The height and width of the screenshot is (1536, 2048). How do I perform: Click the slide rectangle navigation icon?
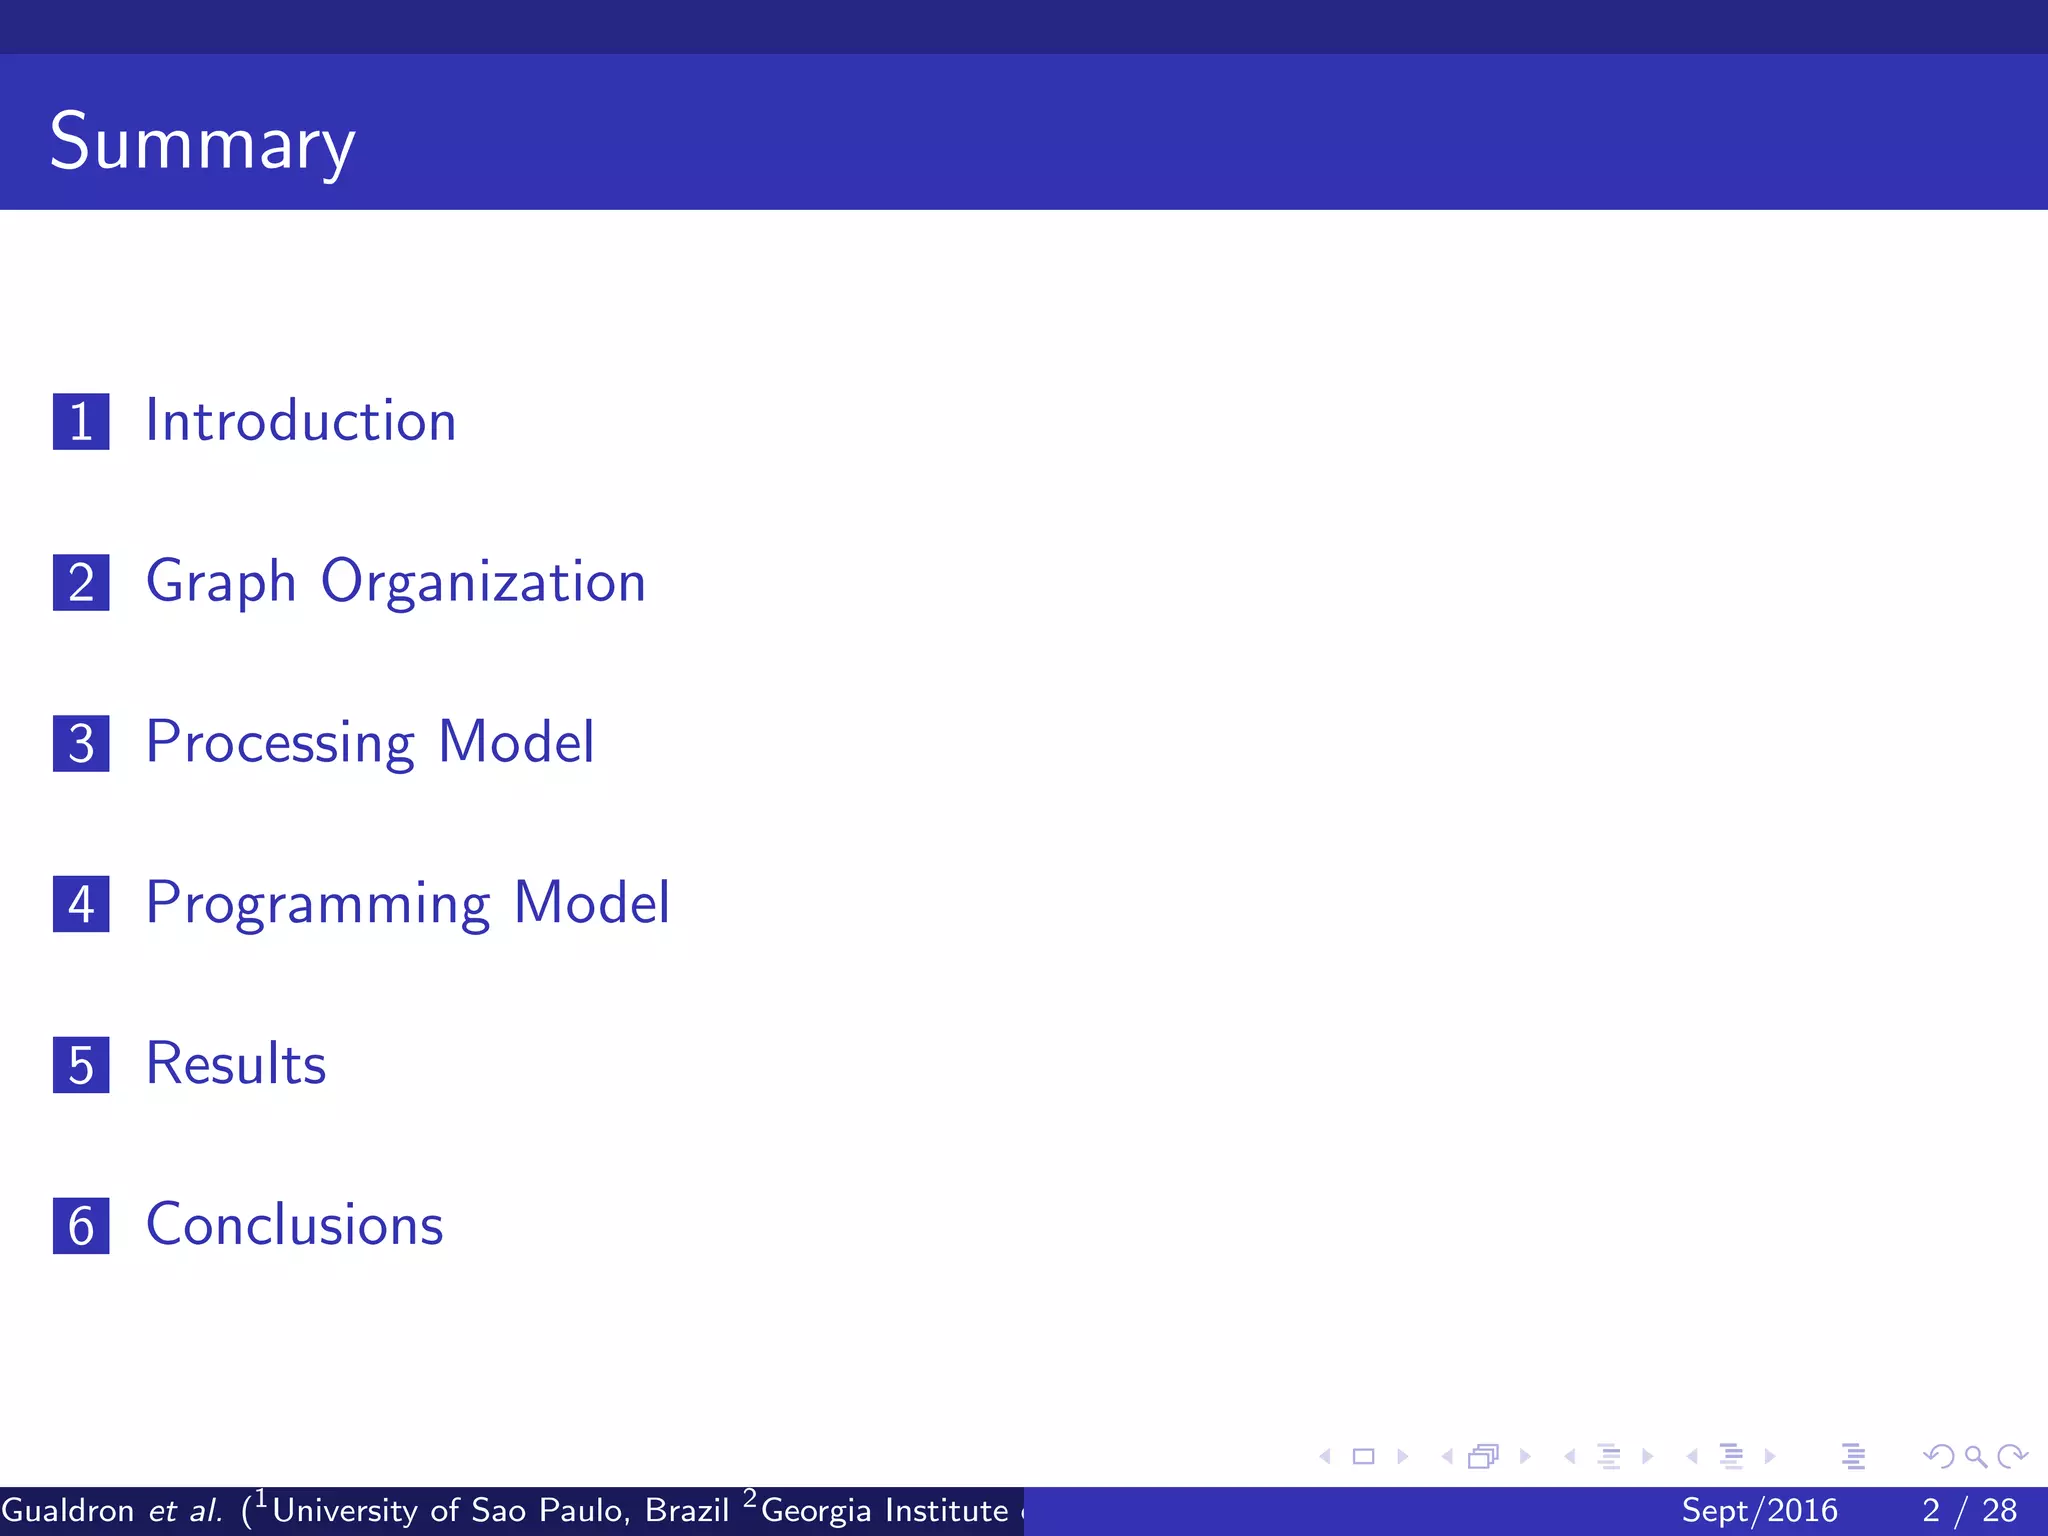[x=1363, y=1457]
